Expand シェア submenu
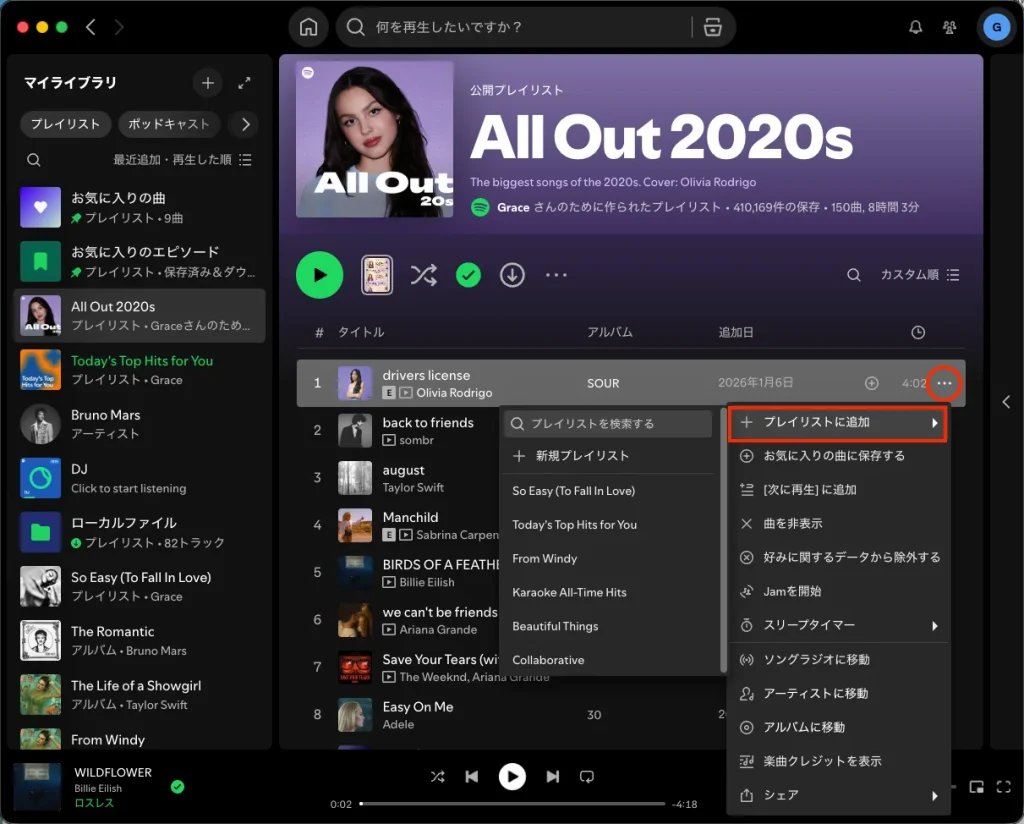This screenshot has height=824, width=1024. (x=838, y=795)
